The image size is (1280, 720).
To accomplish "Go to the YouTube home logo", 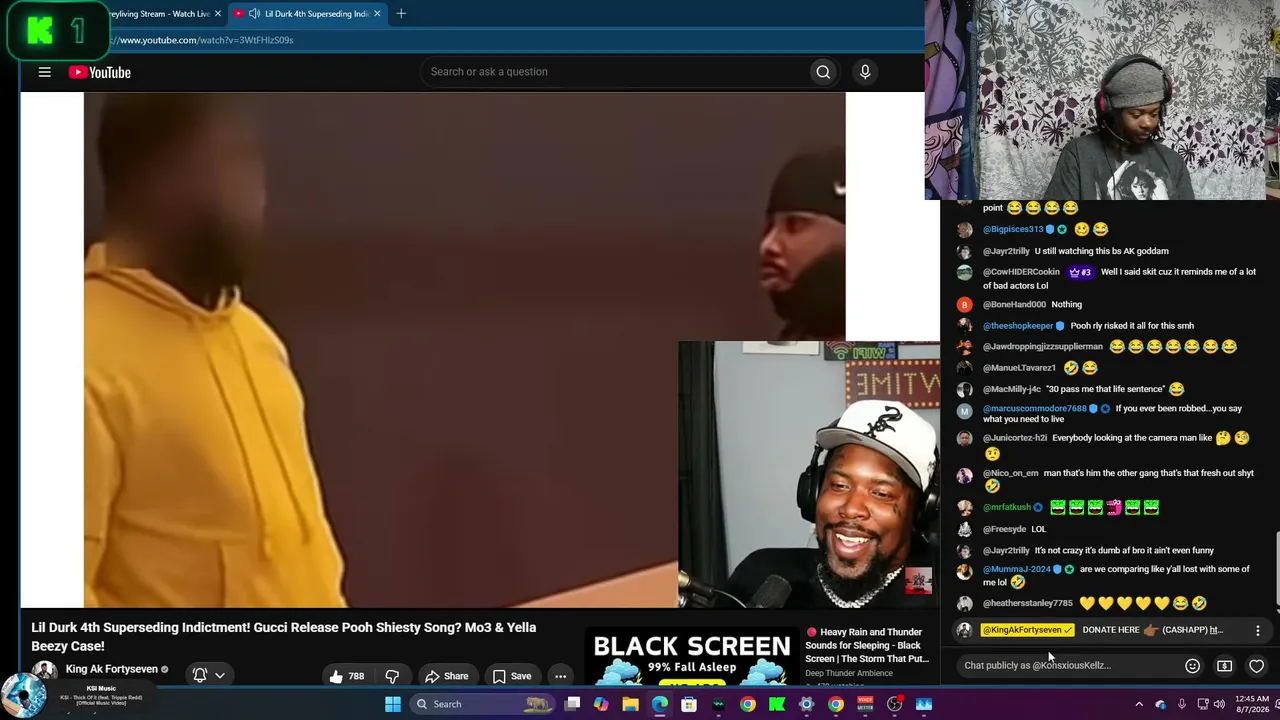I will [100, 72].
